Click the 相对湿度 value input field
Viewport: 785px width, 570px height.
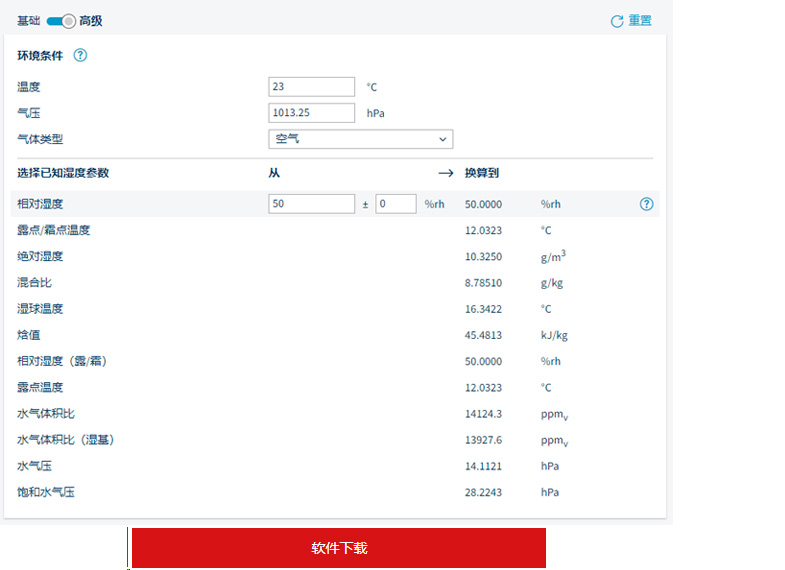click(311, 204)
